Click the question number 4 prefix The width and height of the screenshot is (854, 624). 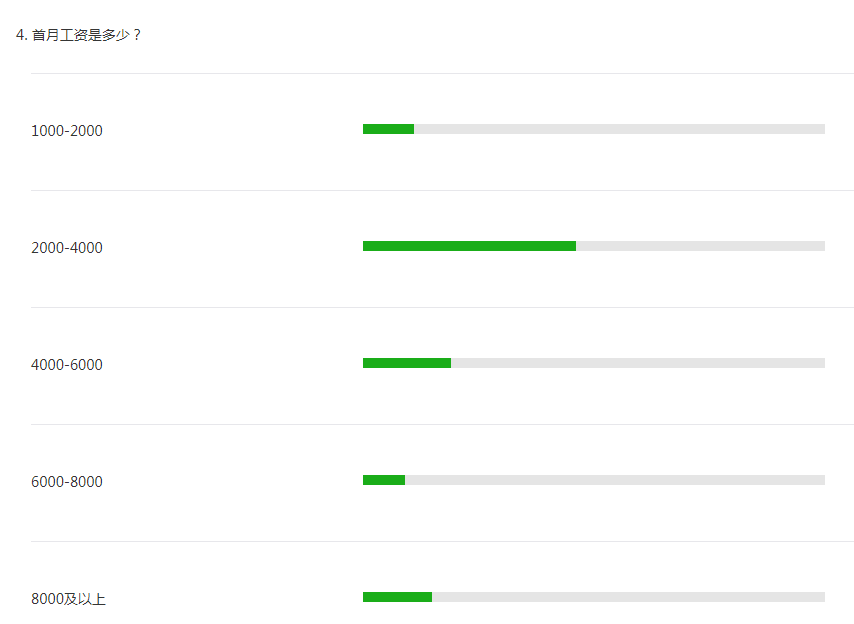tap(21, 35)
